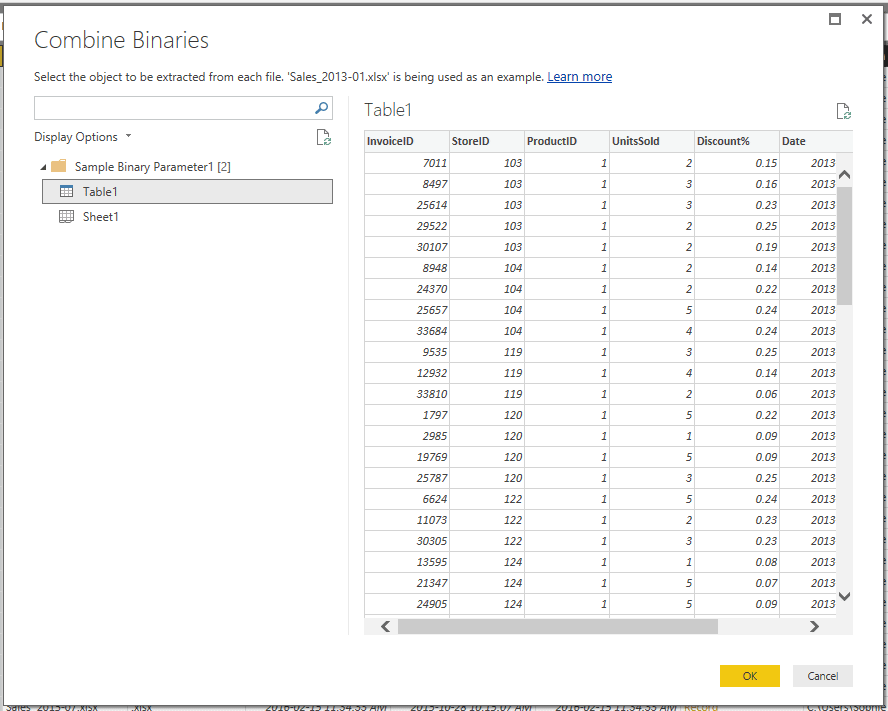Click the Sample Binary Parameter1 folder icon
Image resolution: width=888 pixels, height=711 pixels.
(x=59, y=167)
